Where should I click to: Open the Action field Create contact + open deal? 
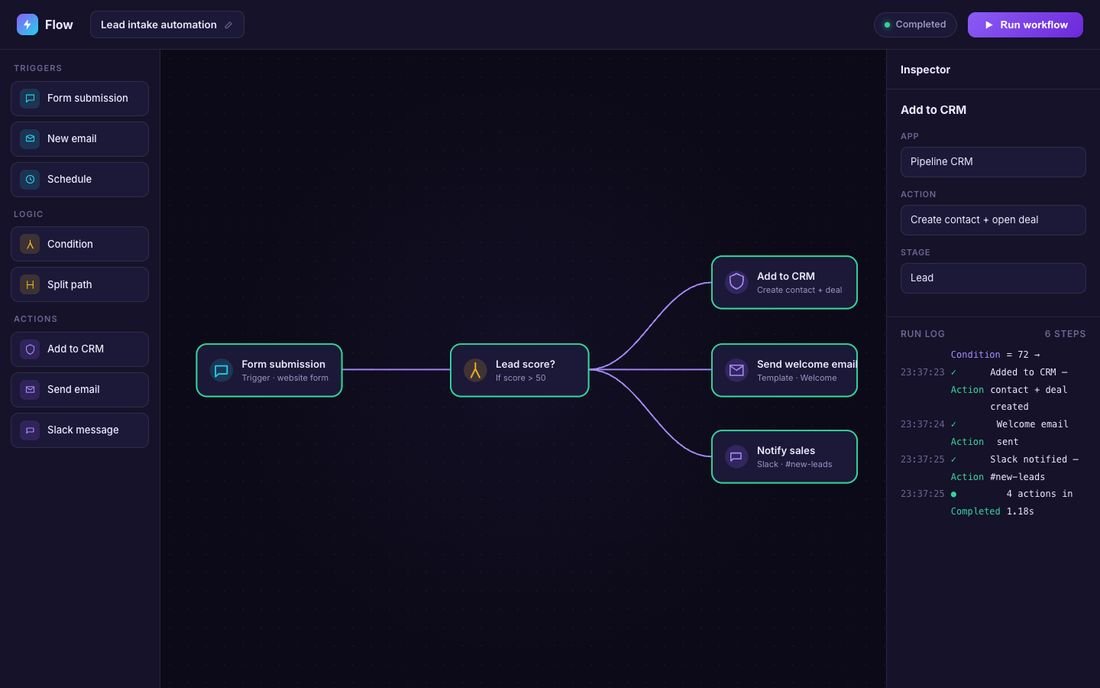[993, 220]
